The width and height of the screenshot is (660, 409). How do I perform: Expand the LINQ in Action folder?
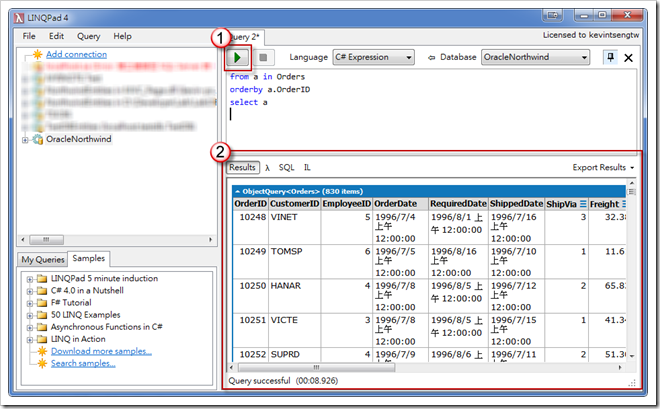click(x=30, y=340)
